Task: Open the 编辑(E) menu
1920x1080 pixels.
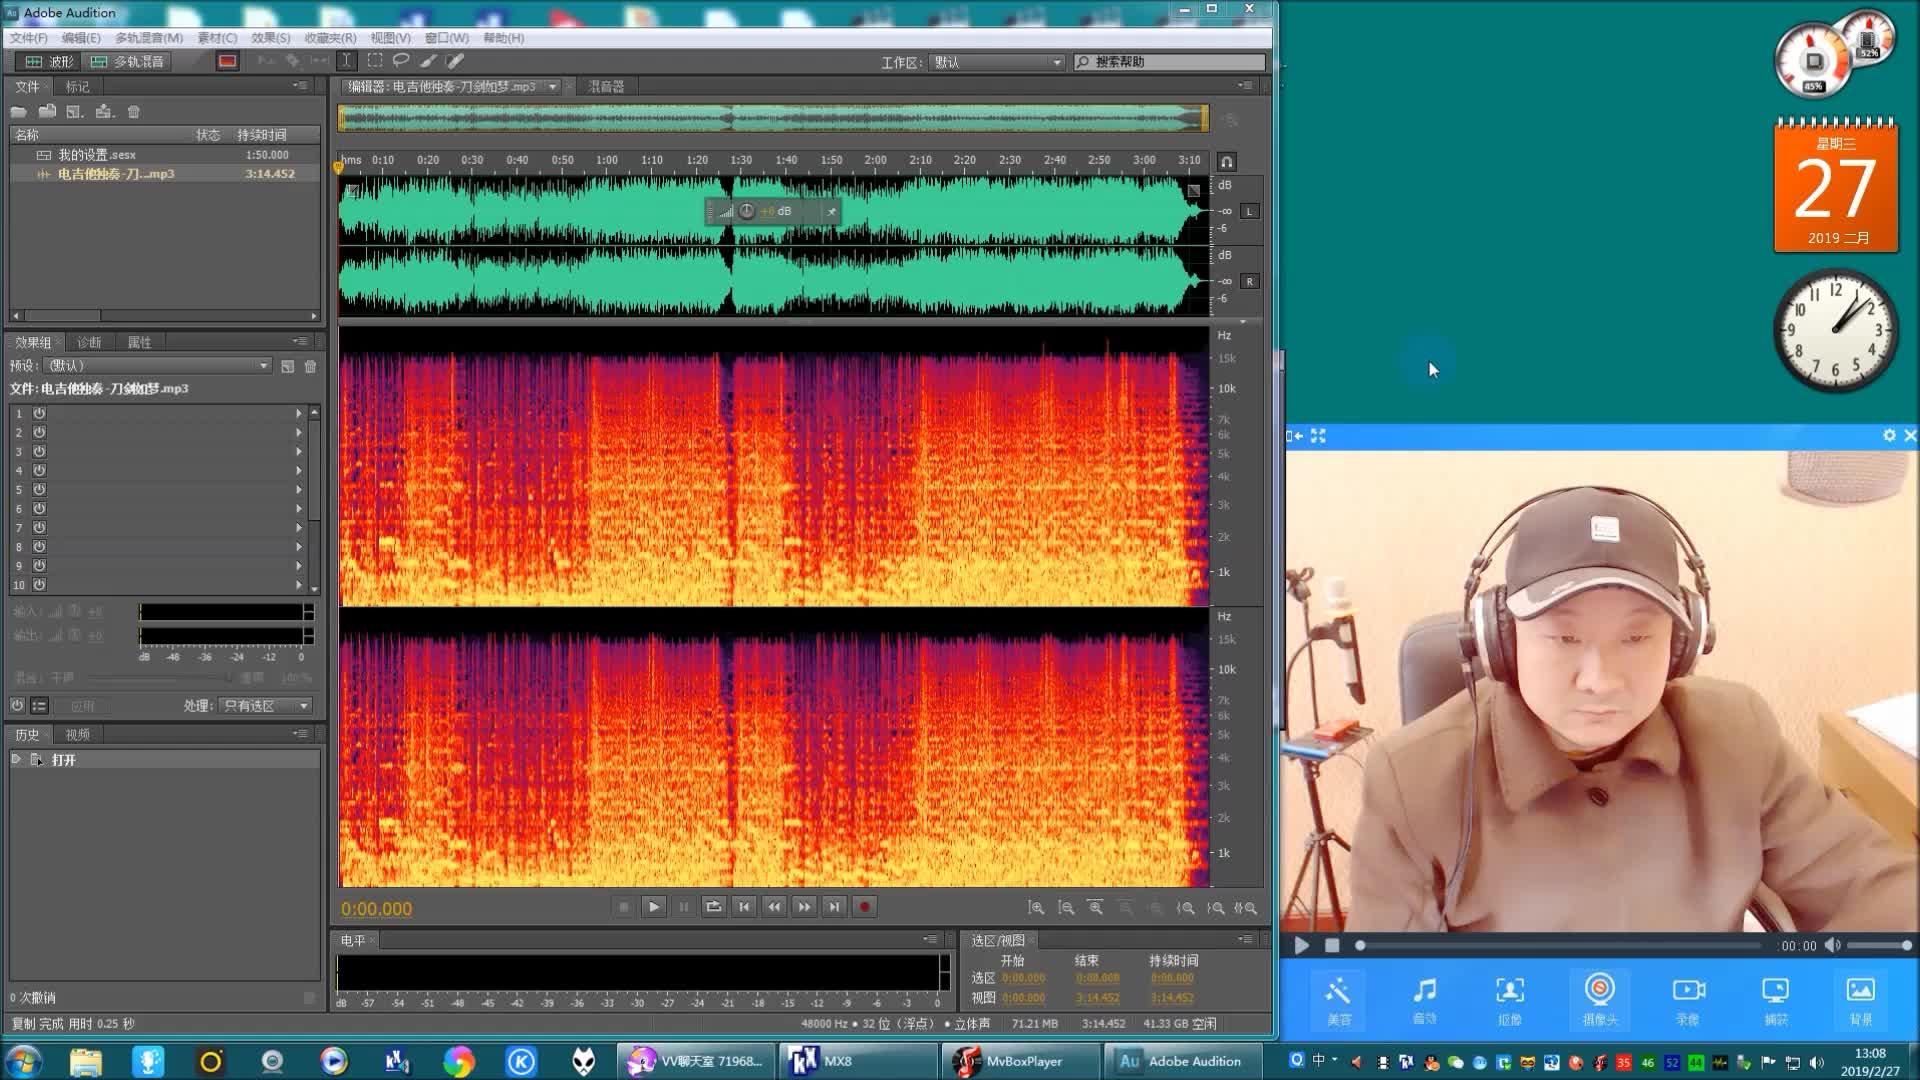Action: tap(81, 38)
